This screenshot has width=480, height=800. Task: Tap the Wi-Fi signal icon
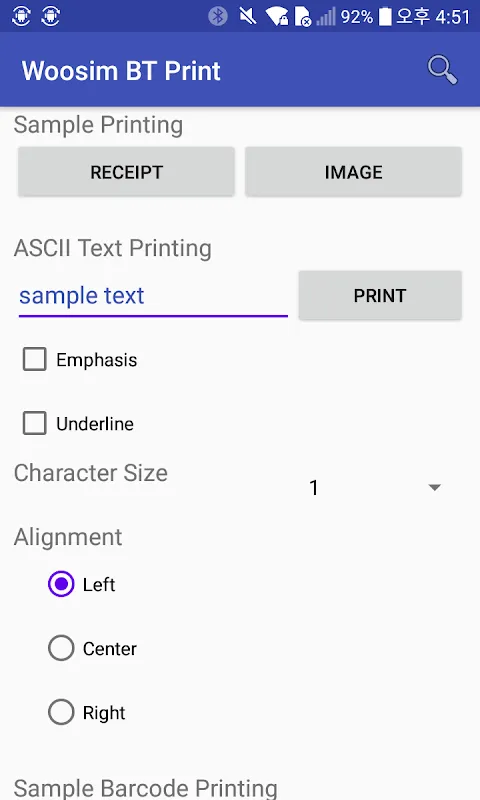[277, 16]
